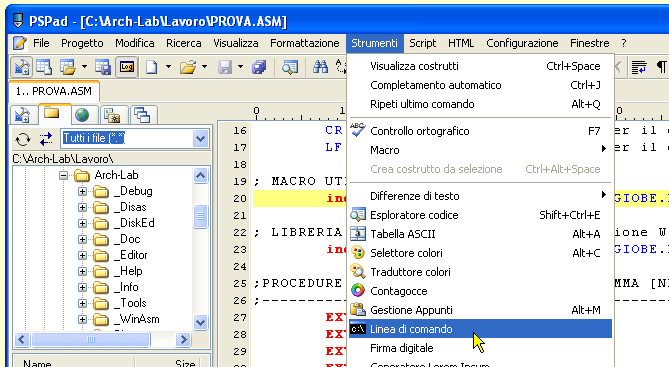Image resolution: width=669 pixels, height=367 pixels.
Task: Open the recent files dropdown arrow
Action: [x=204, y=67]
